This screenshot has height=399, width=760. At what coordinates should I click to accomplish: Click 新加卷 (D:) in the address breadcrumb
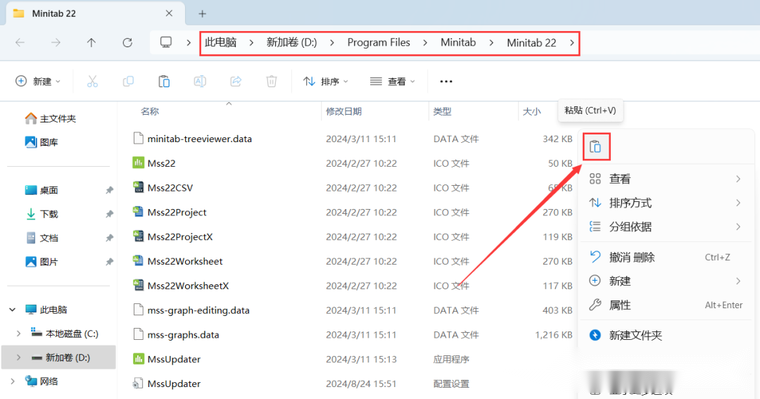click(291, 43)
